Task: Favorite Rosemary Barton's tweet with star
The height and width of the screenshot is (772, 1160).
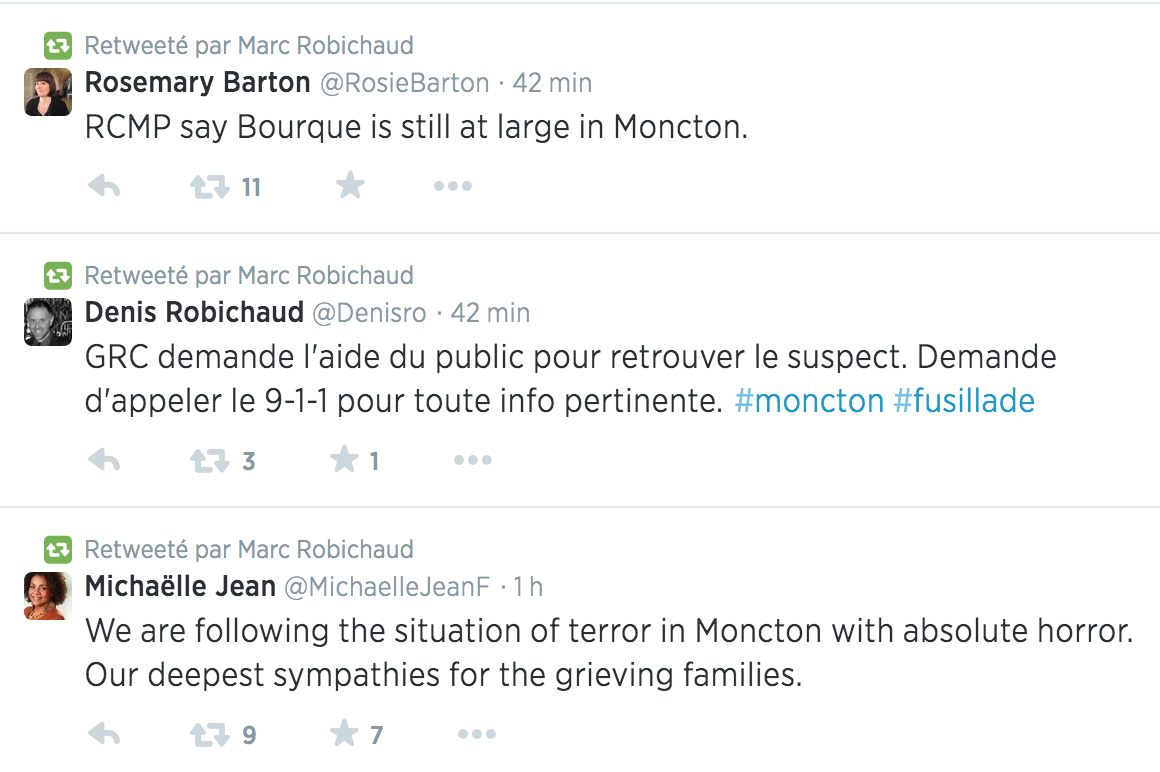Action: 350,186
